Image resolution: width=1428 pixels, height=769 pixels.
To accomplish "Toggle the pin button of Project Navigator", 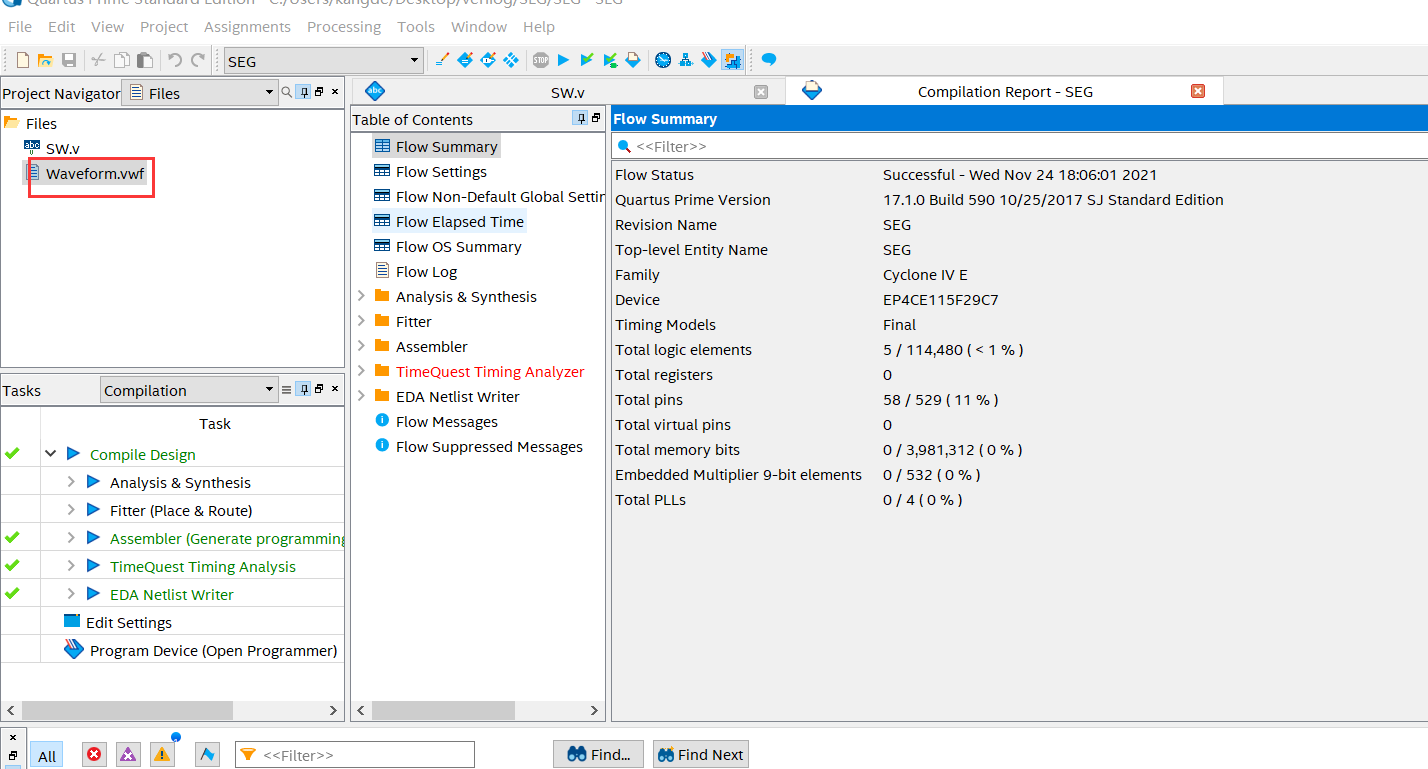I will (303, 92).
